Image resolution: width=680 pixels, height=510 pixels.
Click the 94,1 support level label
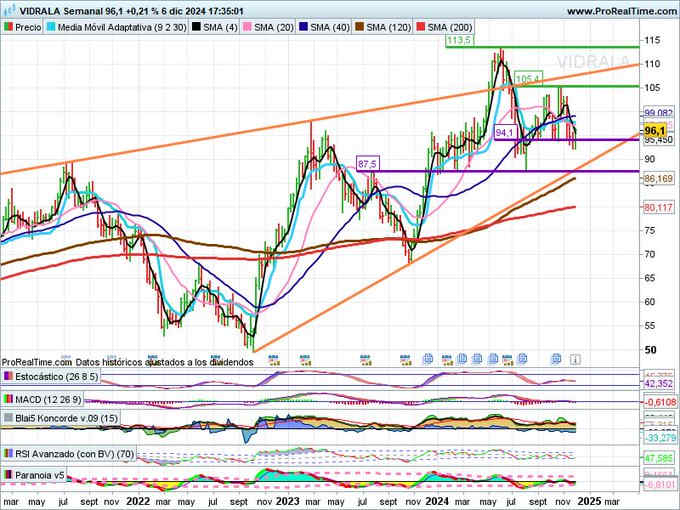(x=504, y=132)
